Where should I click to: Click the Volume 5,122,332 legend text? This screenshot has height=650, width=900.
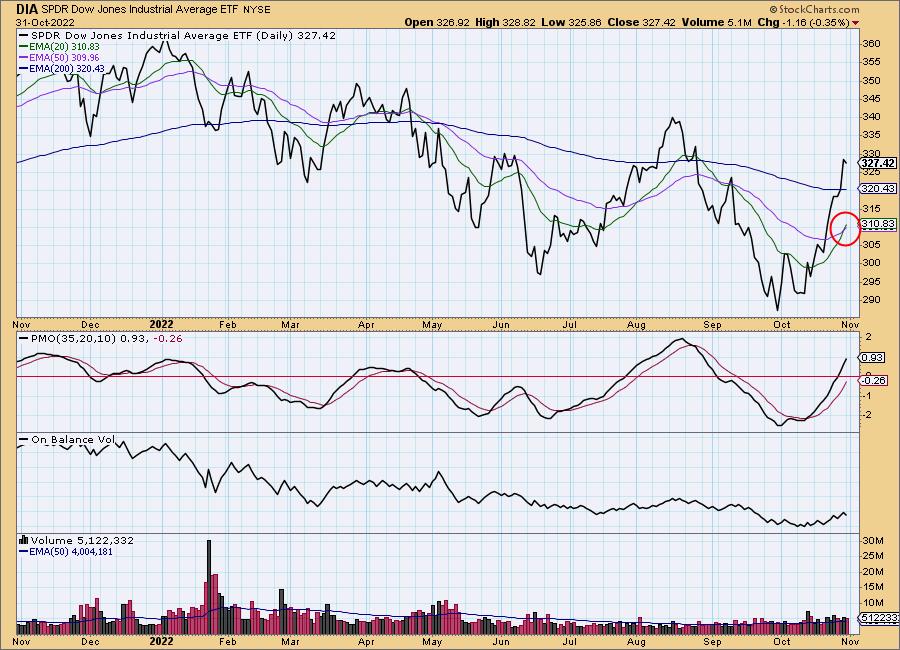[82, 540]
